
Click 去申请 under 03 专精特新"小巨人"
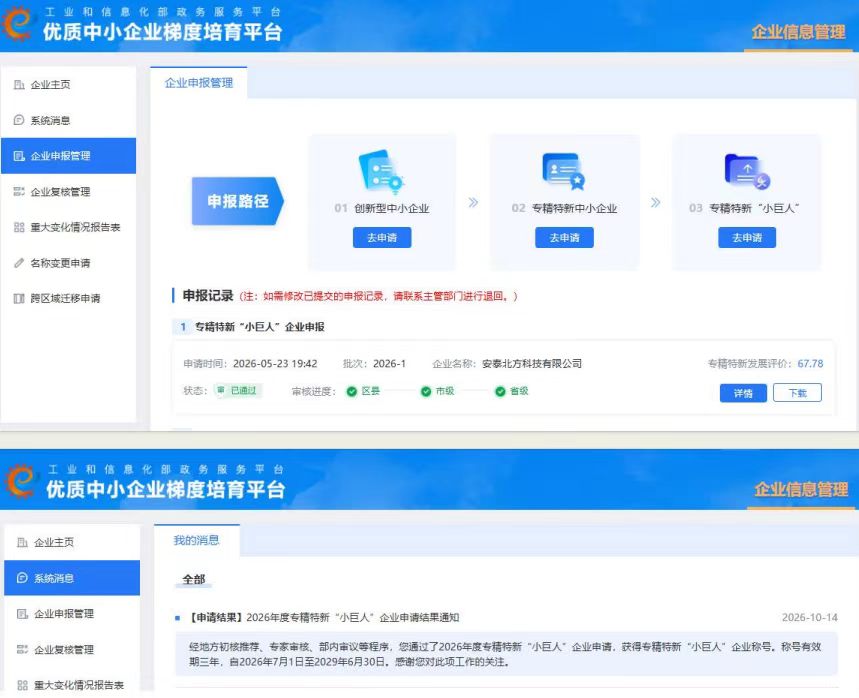(747, 238)
